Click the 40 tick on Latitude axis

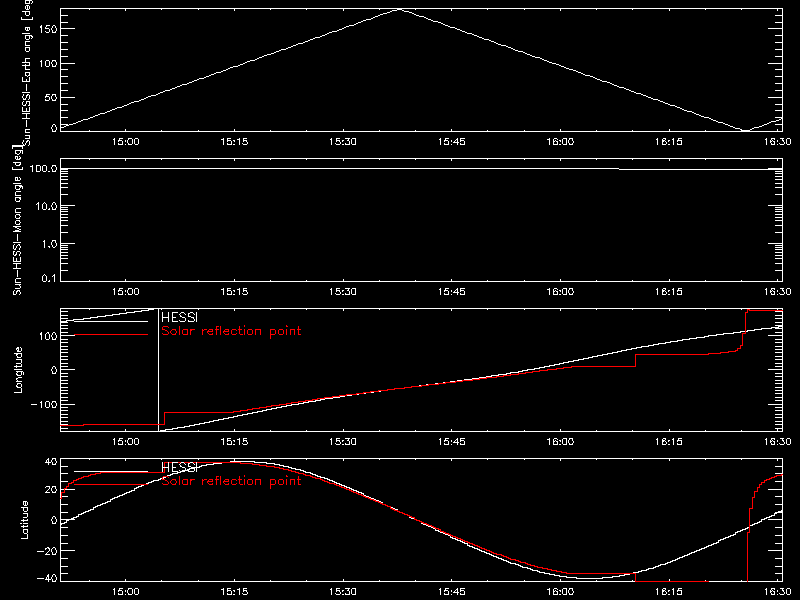coord(51,462)
